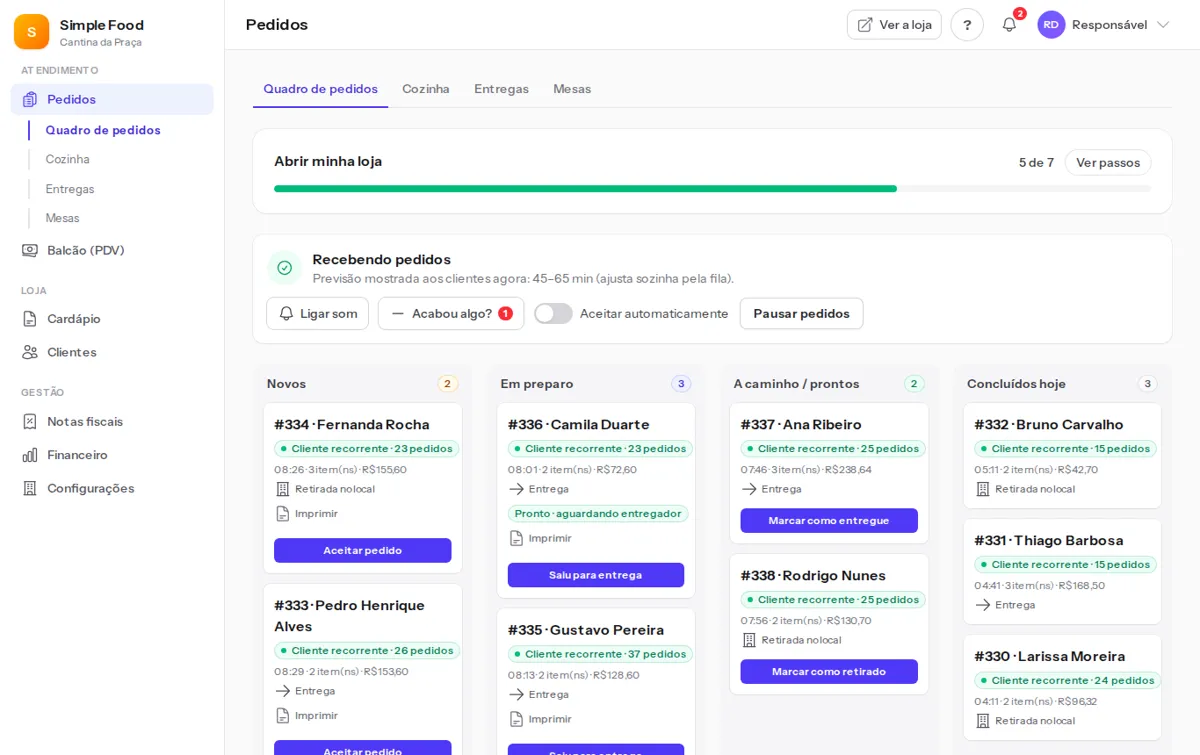Click the Pronto · aguardando entregador badge

click(598, 513)
